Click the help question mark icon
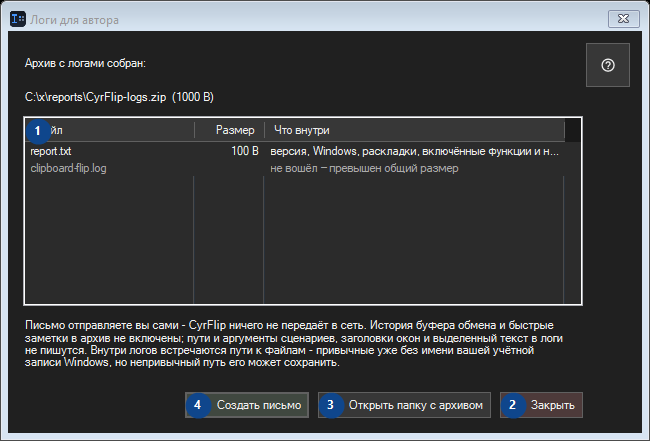The image size is (650, 441). [x=608, y=65]
